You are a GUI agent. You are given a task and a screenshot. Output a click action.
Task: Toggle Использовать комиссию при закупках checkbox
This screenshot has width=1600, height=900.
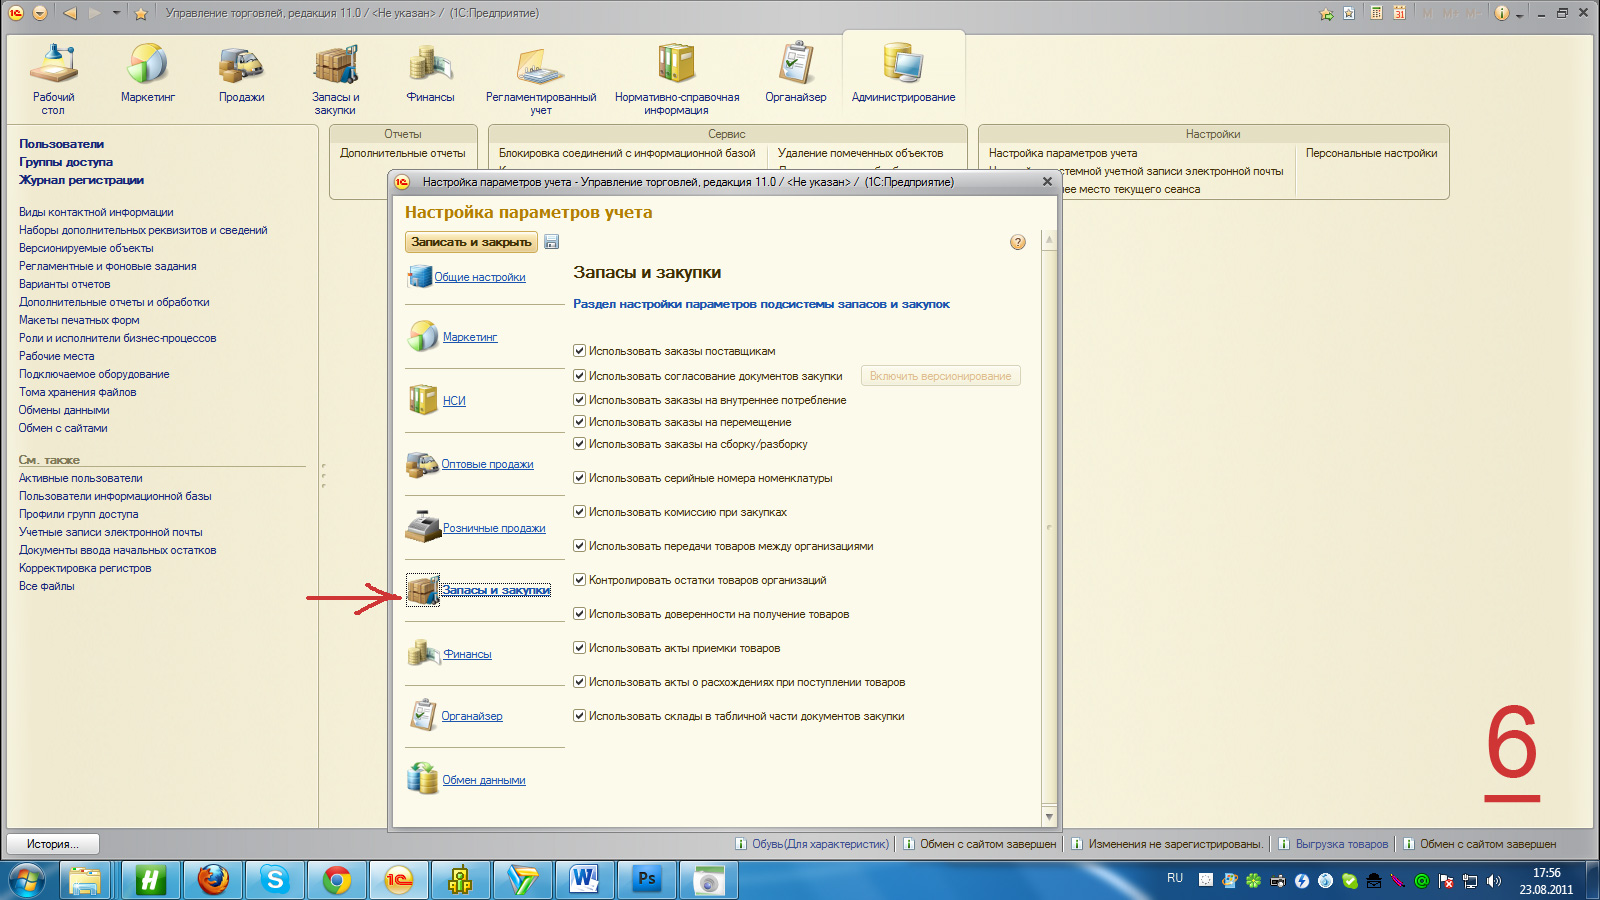579,512
